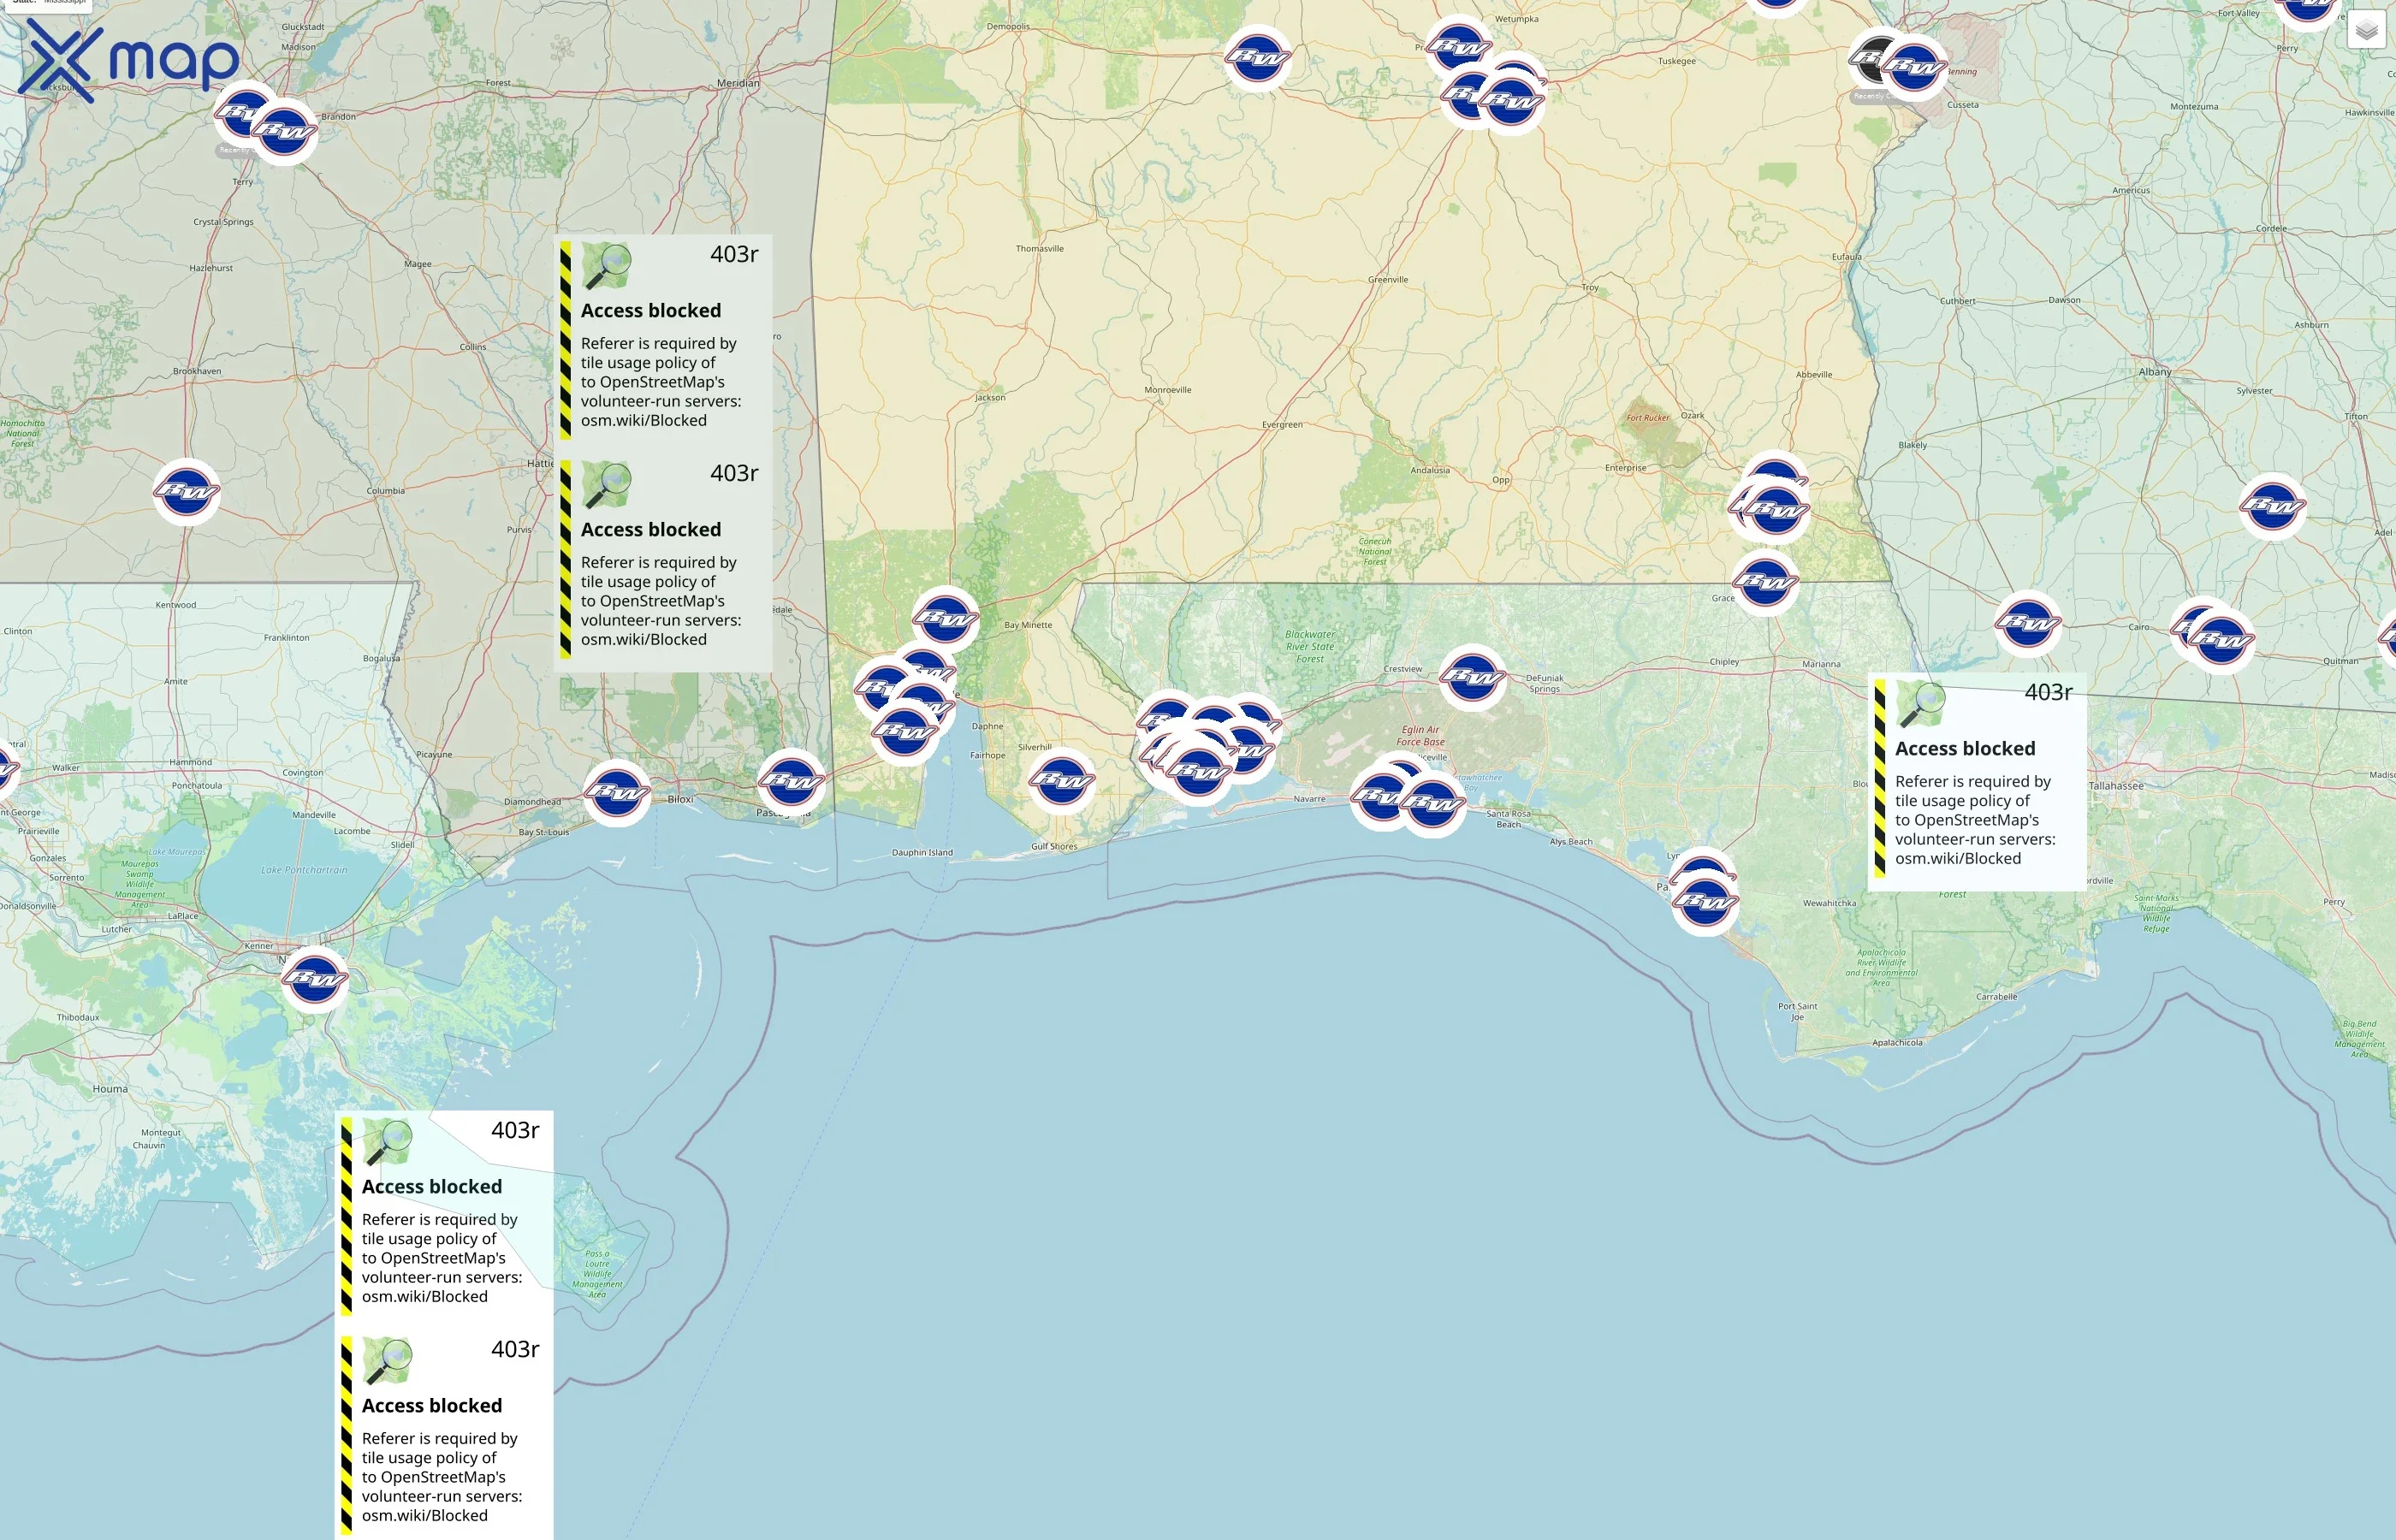Open the map layers control

coord(2365,31)
